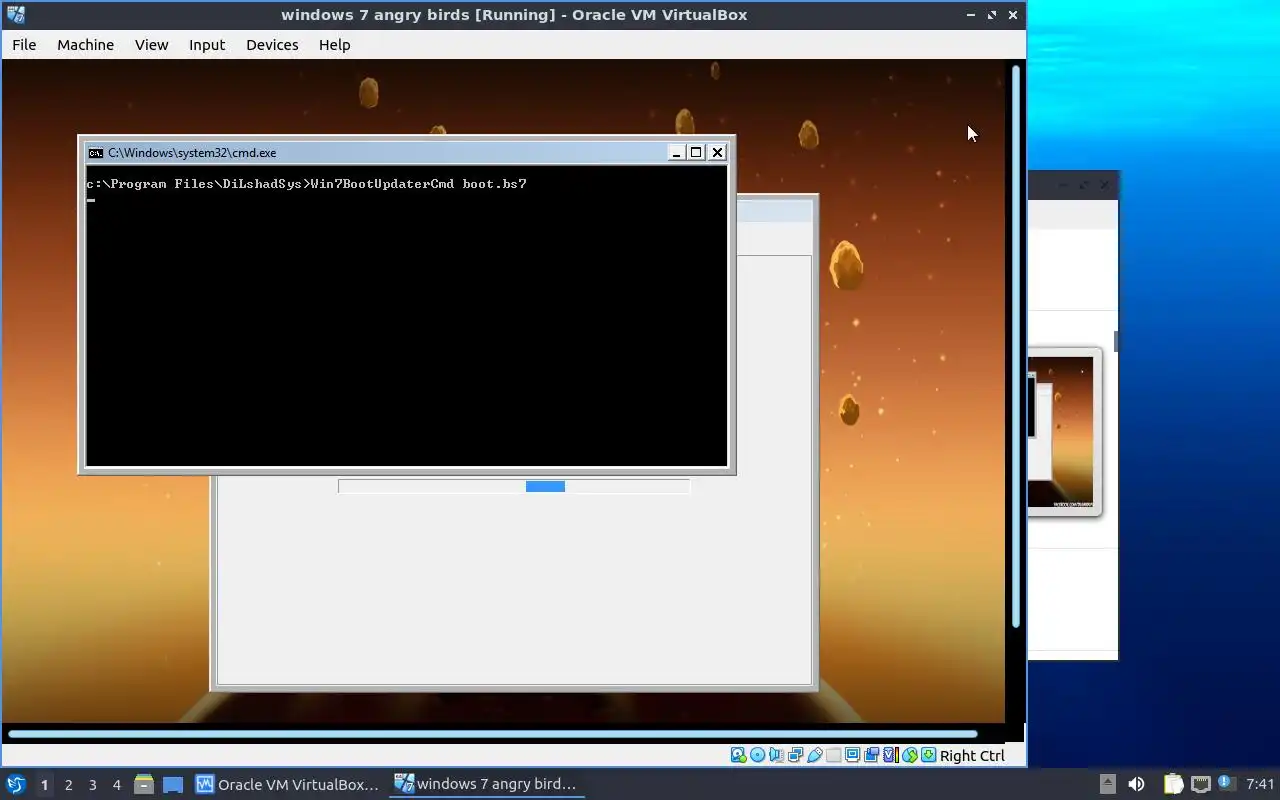
Task: Click the USB devices status icon
Action: [815, 755]
